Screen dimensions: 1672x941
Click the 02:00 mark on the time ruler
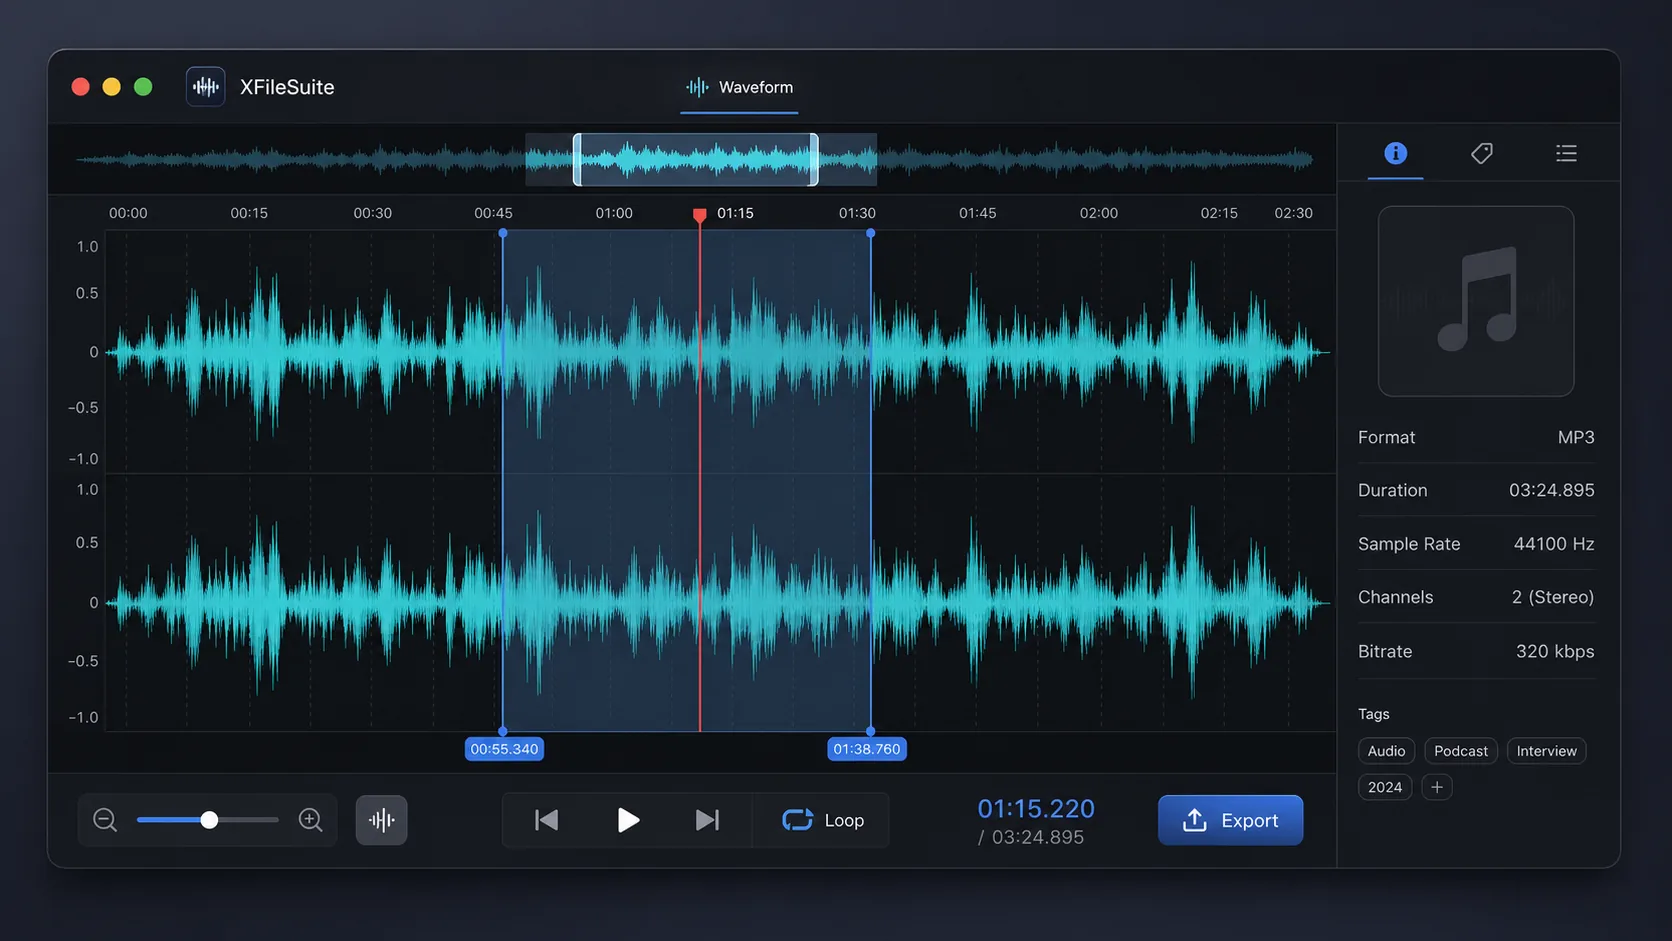pos(1098,213)
